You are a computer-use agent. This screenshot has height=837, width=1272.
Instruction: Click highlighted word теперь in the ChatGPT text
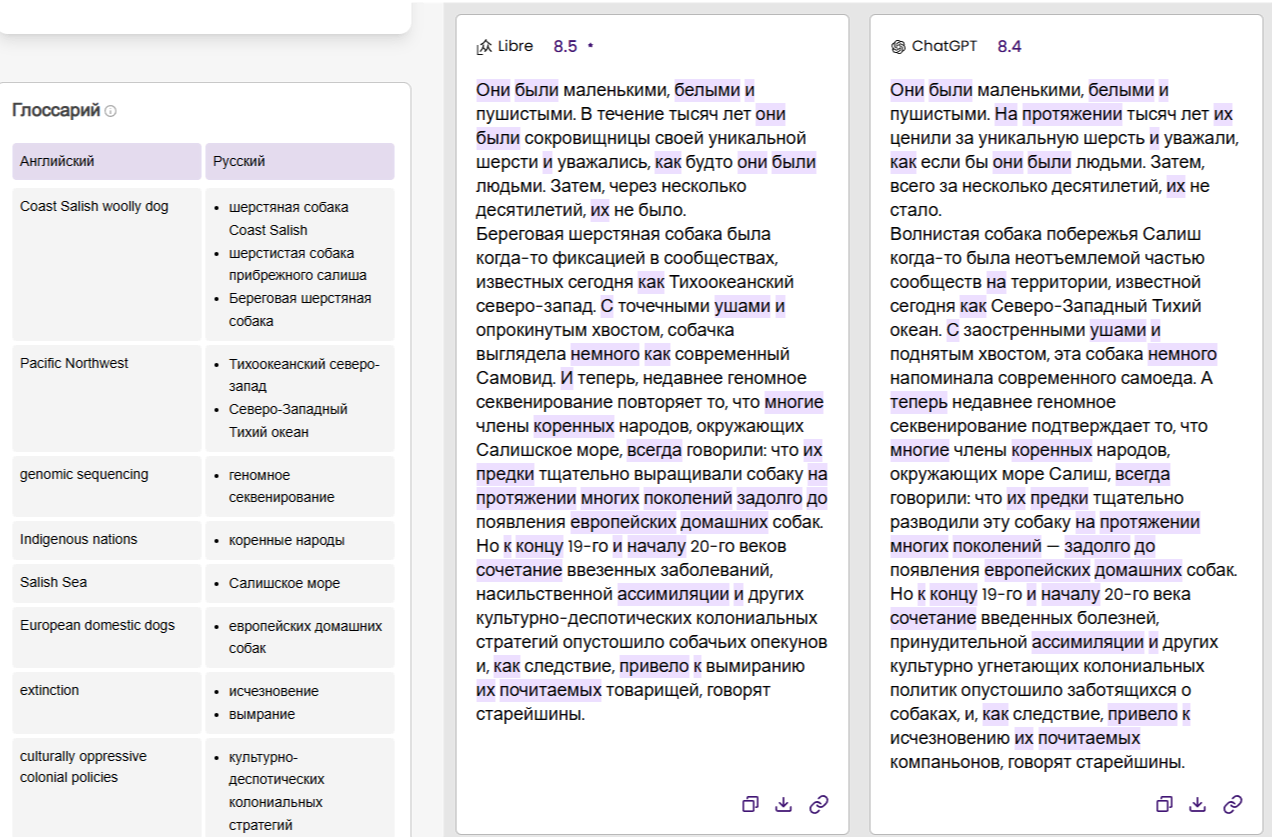(918, 402)
